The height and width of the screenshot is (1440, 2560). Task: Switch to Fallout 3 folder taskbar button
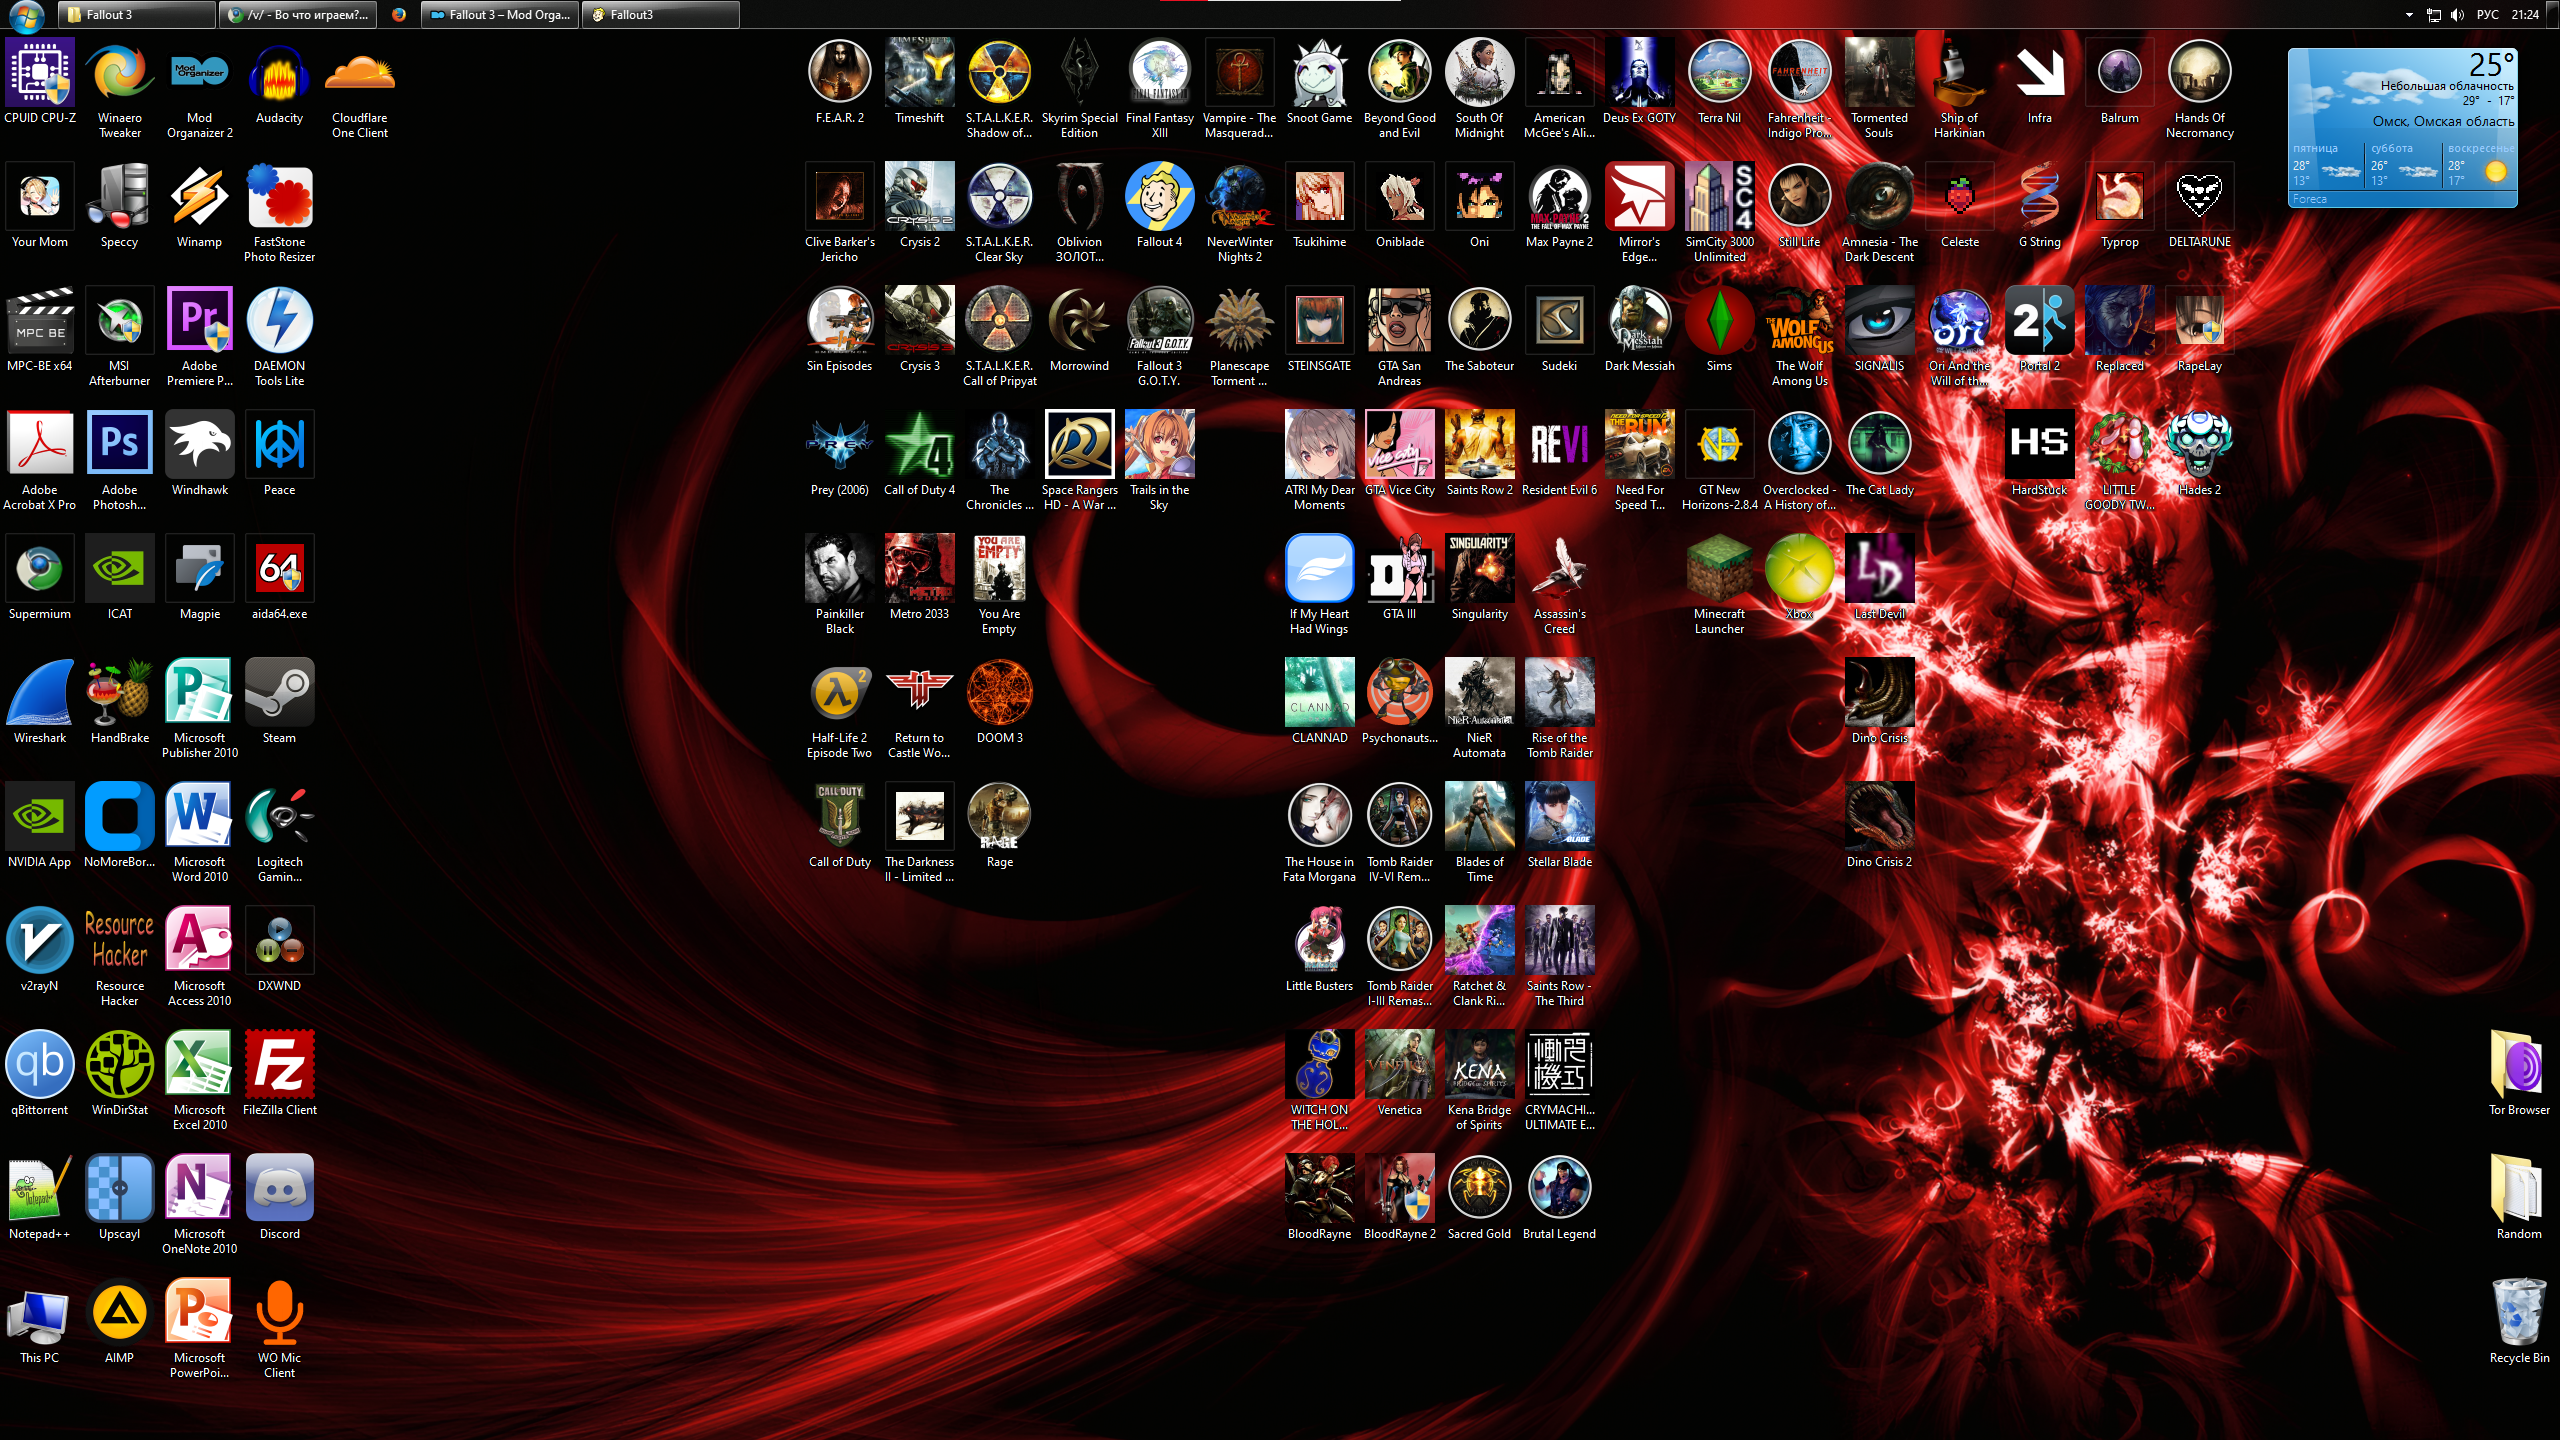tap(137, 15)
